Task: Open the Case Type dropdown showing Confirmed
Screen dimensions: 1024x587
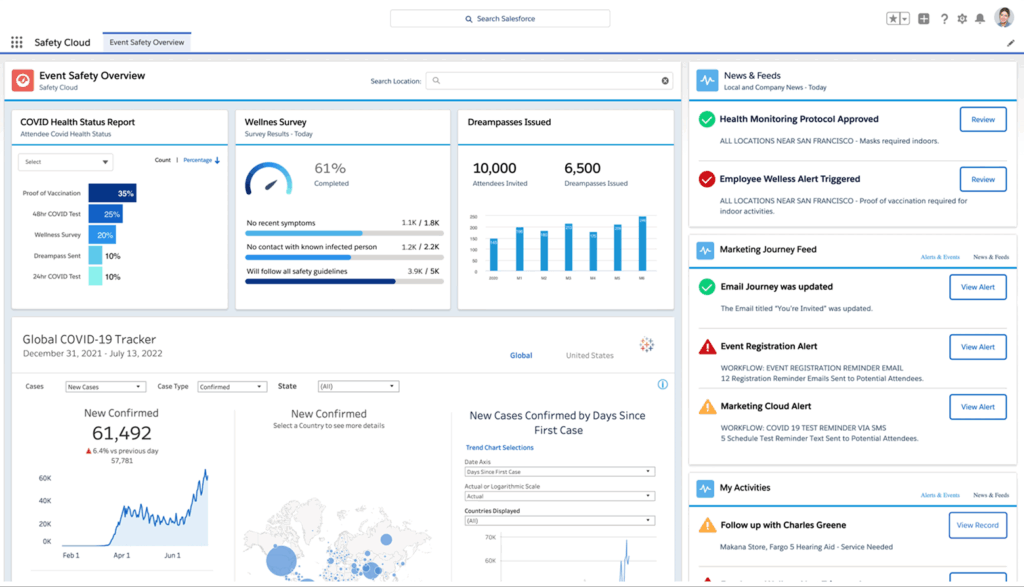Action: pos(231,386)
